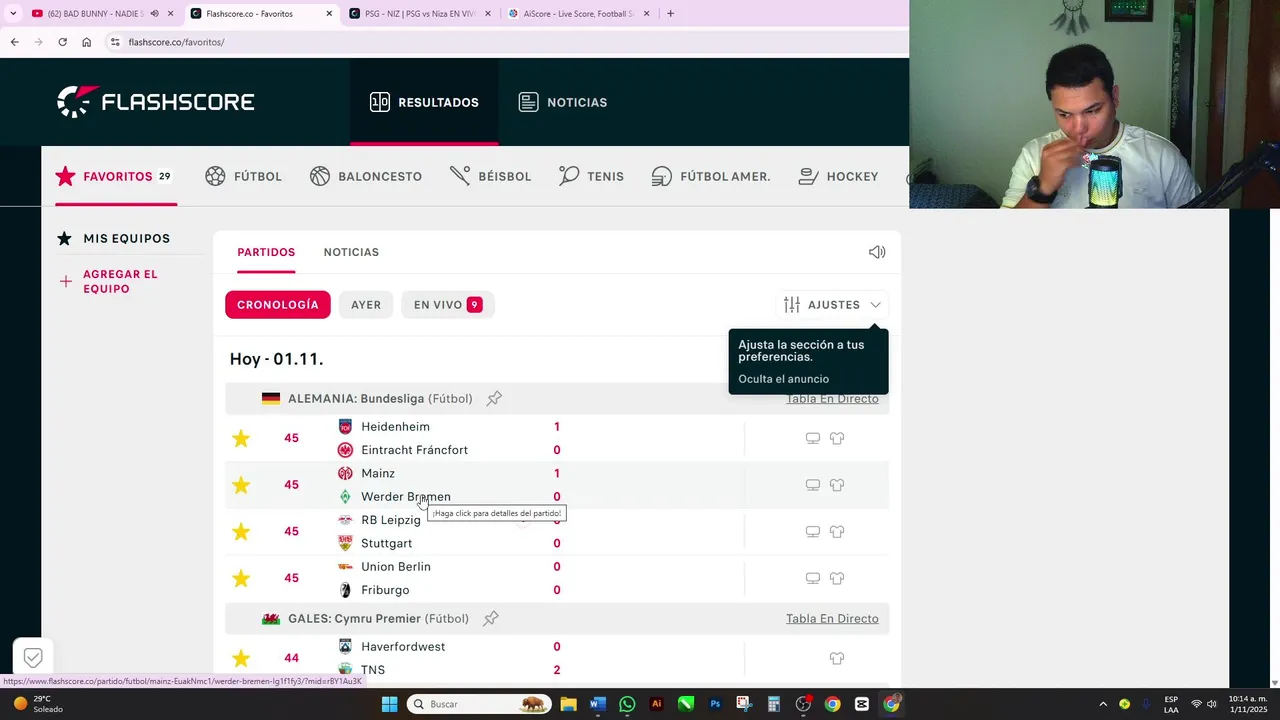Click the Flashscore logo

156,102
